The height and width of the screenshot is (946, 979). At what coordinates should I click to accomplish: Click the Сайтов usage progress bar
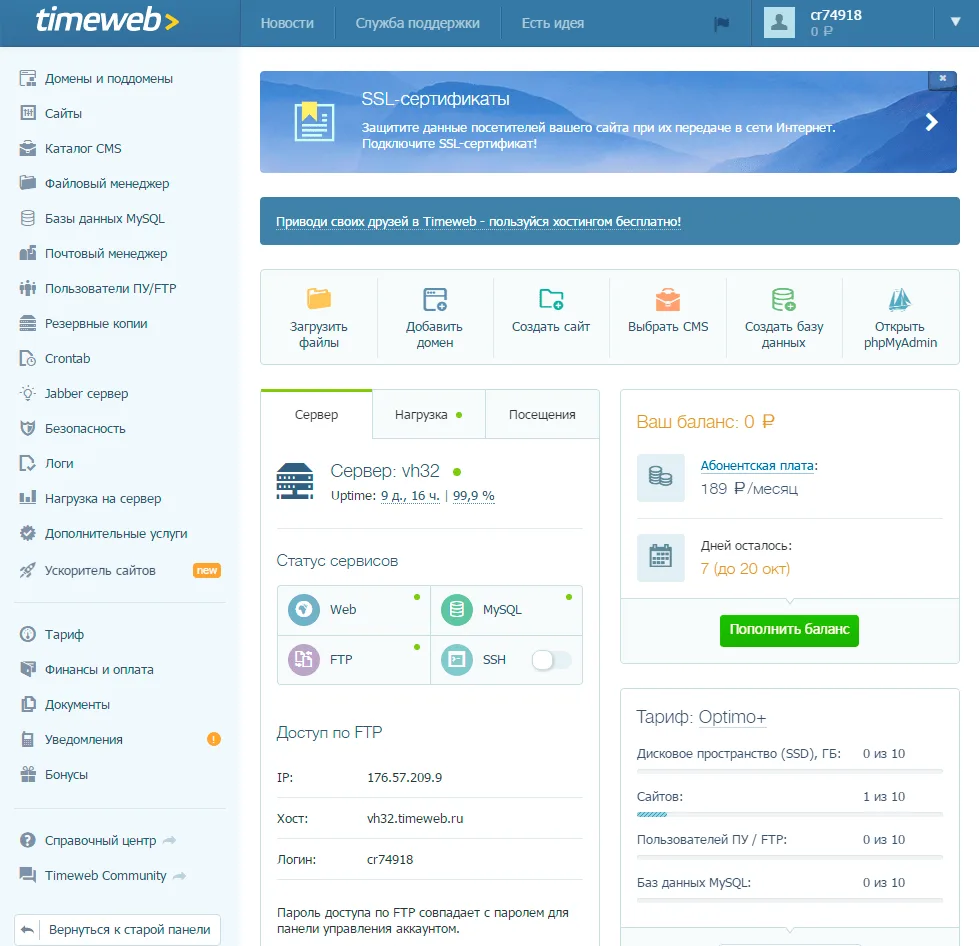tap(789, 814)
